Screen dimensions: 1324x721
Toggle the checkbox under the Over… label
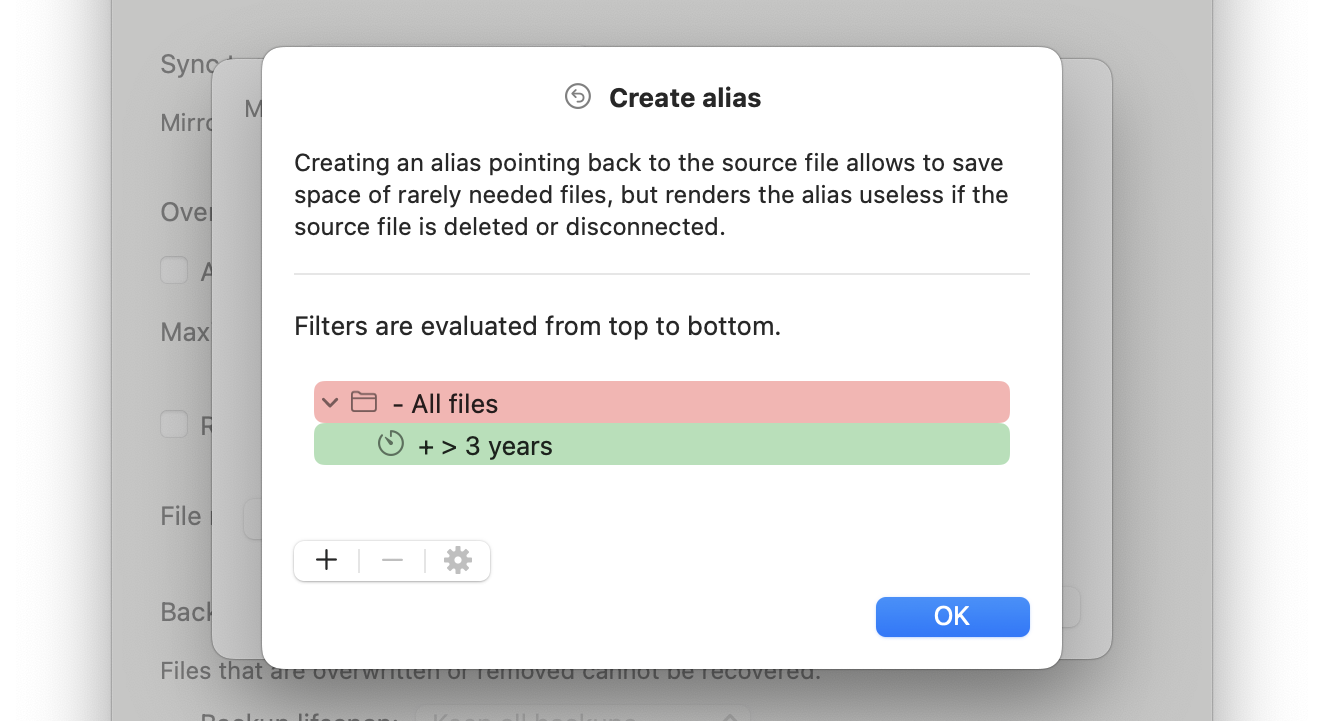[x=175, y=270]
